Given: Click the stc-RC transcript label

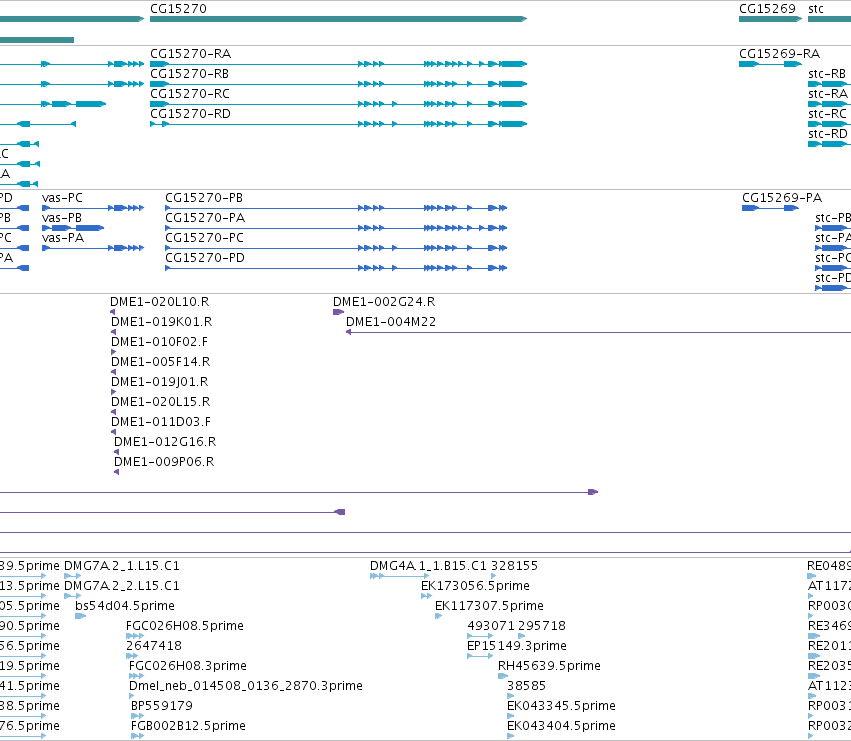Looking at the screenshot, I should (x=827, y=113).
